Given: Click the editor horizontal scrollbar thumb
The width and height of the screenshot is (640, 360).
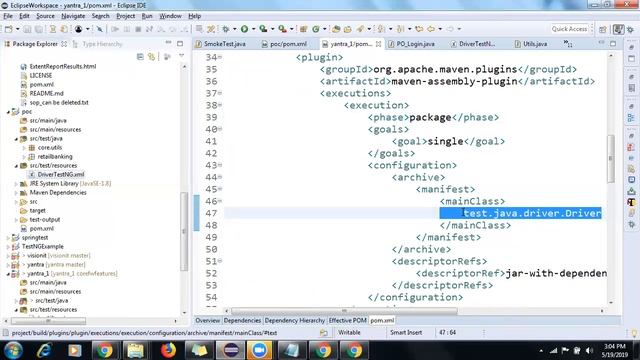Looking at the screenshot, I should click(x=344, y=311).
